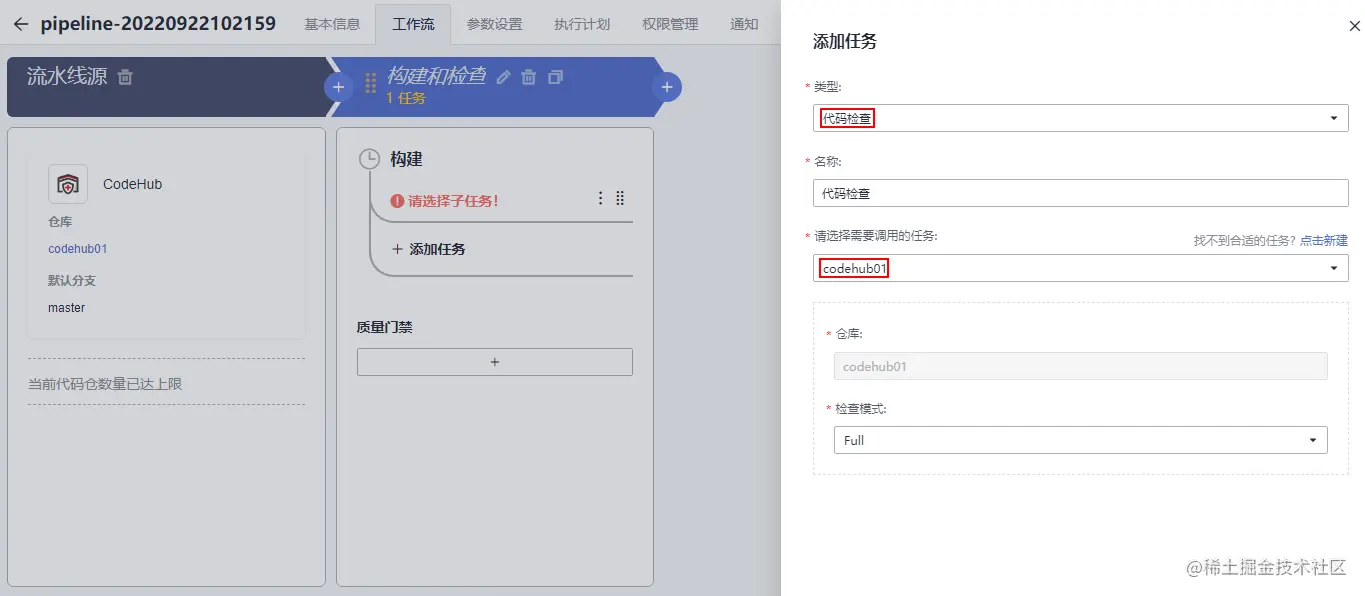The width and height of the screenshot is (1365, 596).
Task: Edit the 构建和检查 stage name with pencil
Action: pos(504,77)
